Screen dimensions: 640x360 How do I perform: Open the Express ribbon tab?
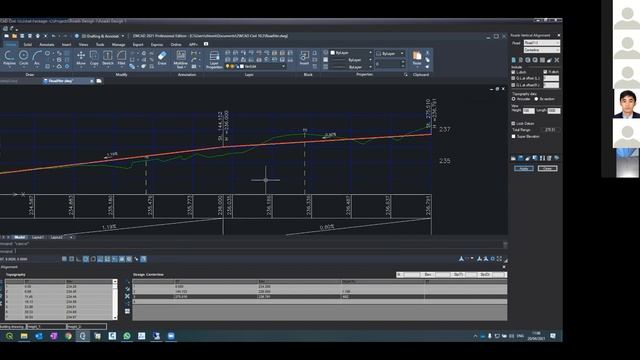[x=157, y=44]
